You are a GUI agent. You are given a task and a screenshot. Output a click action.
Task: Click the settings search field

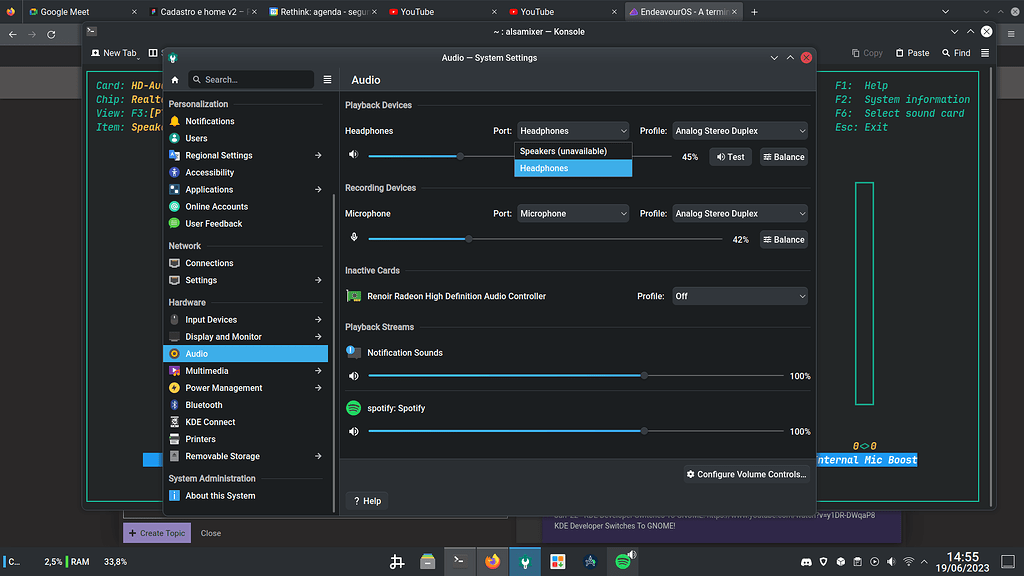(252, 80)
